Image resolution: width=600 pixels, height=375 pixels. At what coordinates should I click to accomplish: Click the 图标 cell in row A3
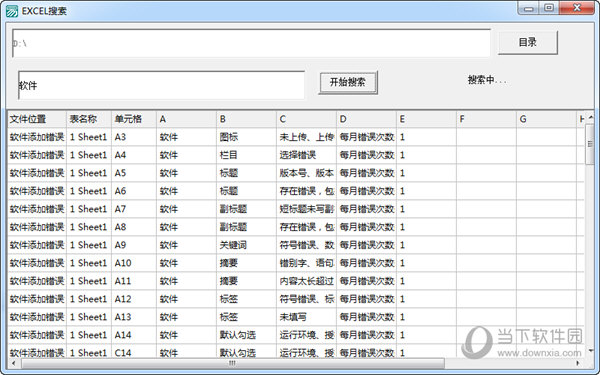pyautogui.click(x=246, y=137)
